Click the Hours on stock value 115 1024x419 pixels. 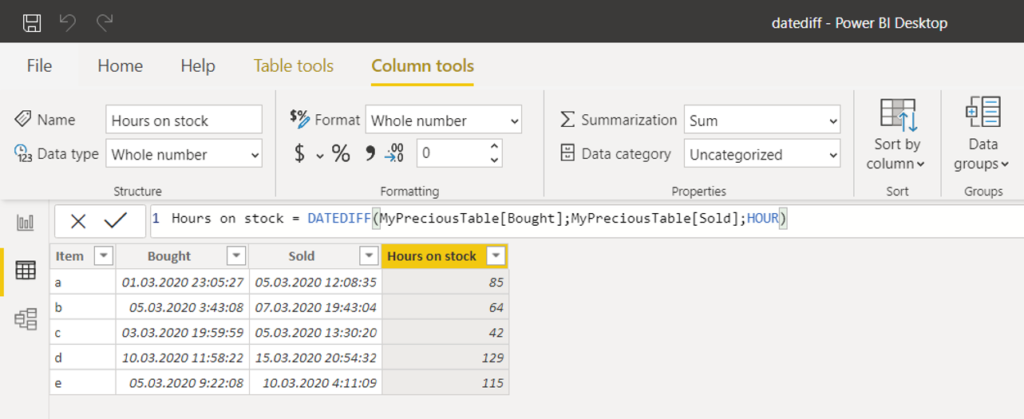[x=445, y=382]
